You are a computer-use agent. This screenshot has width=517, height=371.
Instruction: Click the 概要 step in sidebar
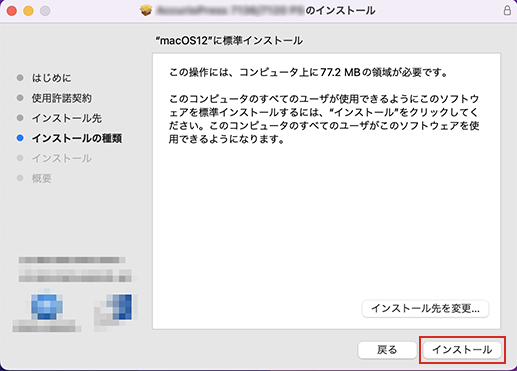coord(41,178)
